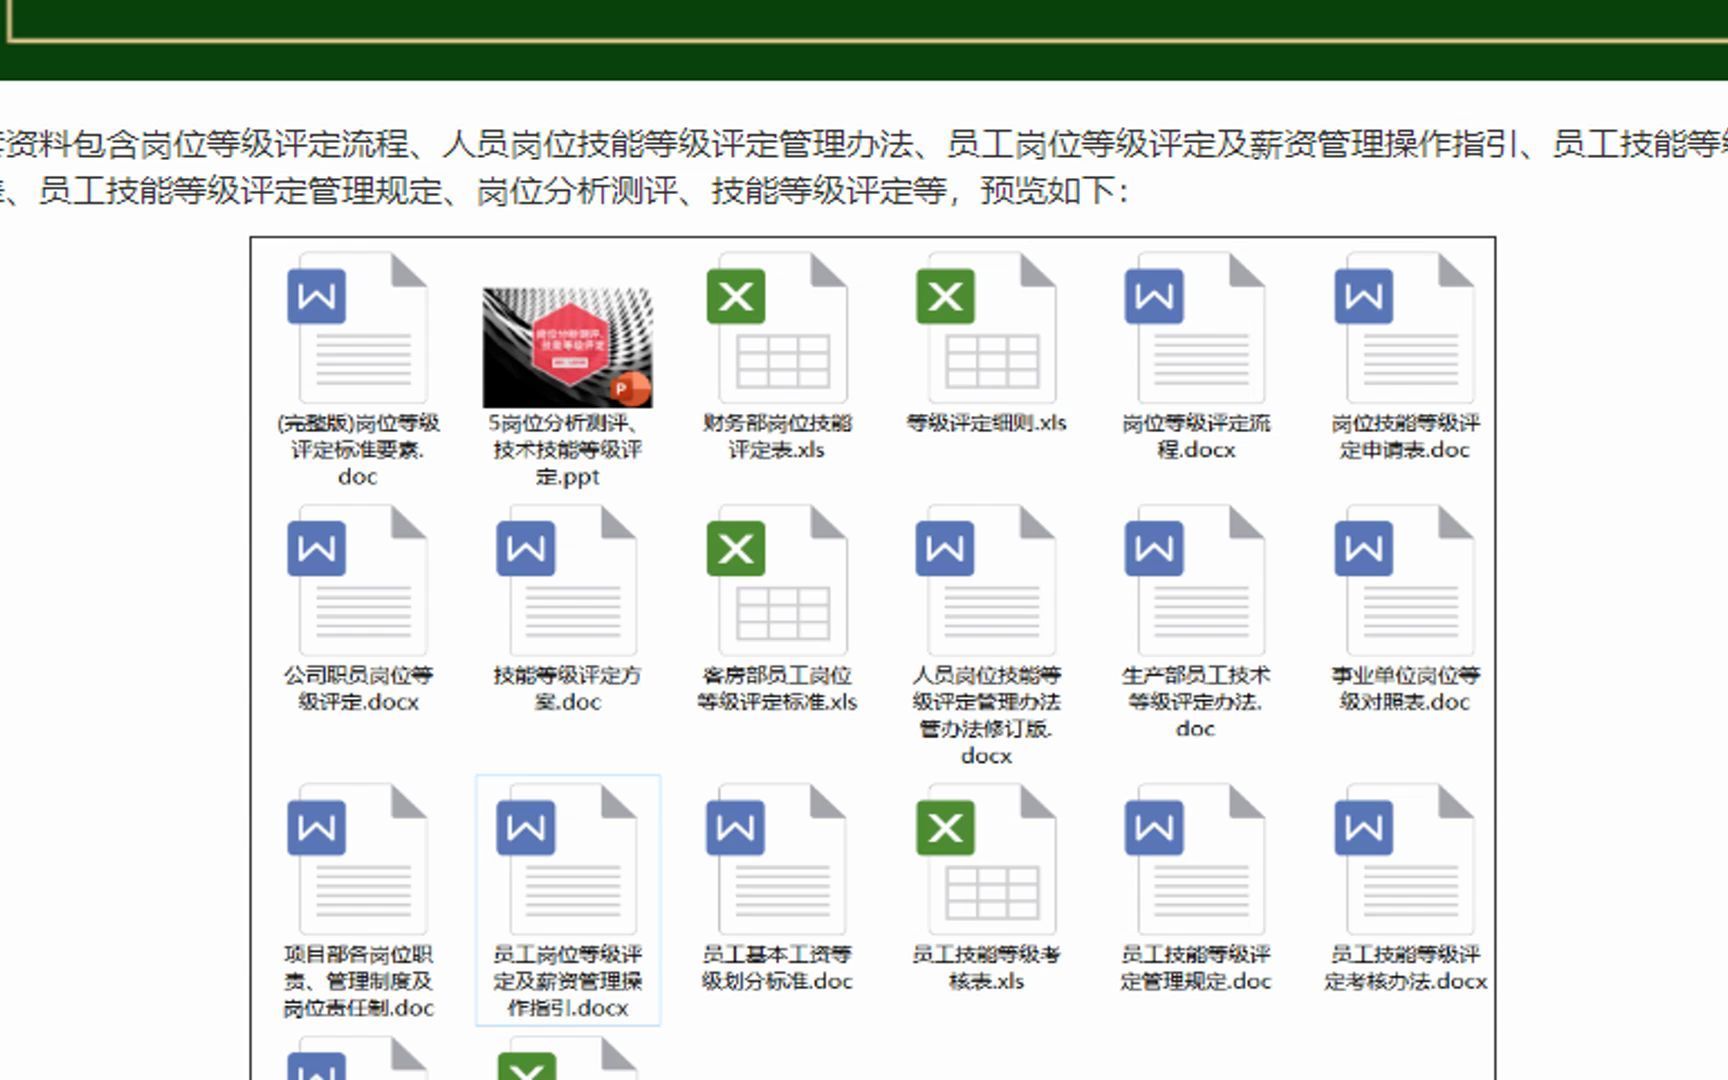
Task: Click the label 员工技能等级评定管理规定.doc
Action: click(x=1195, y=967)
